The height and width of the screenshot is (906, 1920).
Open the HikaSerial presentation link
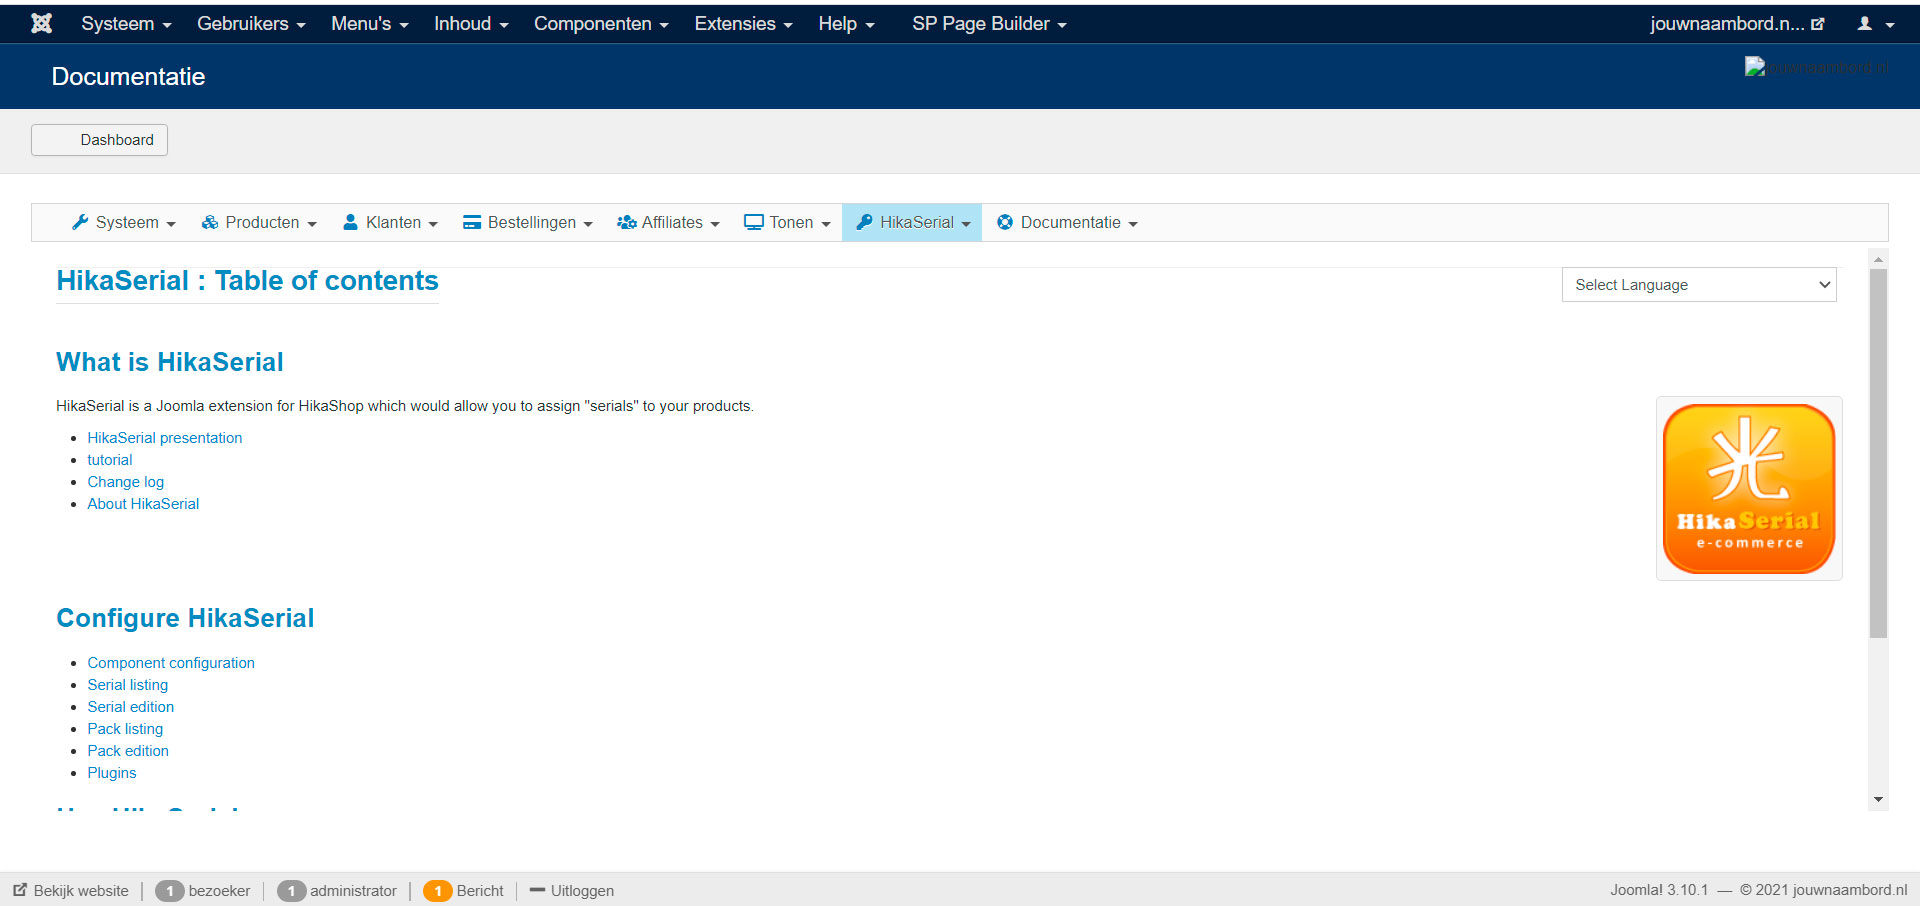[x=165, y=438]
